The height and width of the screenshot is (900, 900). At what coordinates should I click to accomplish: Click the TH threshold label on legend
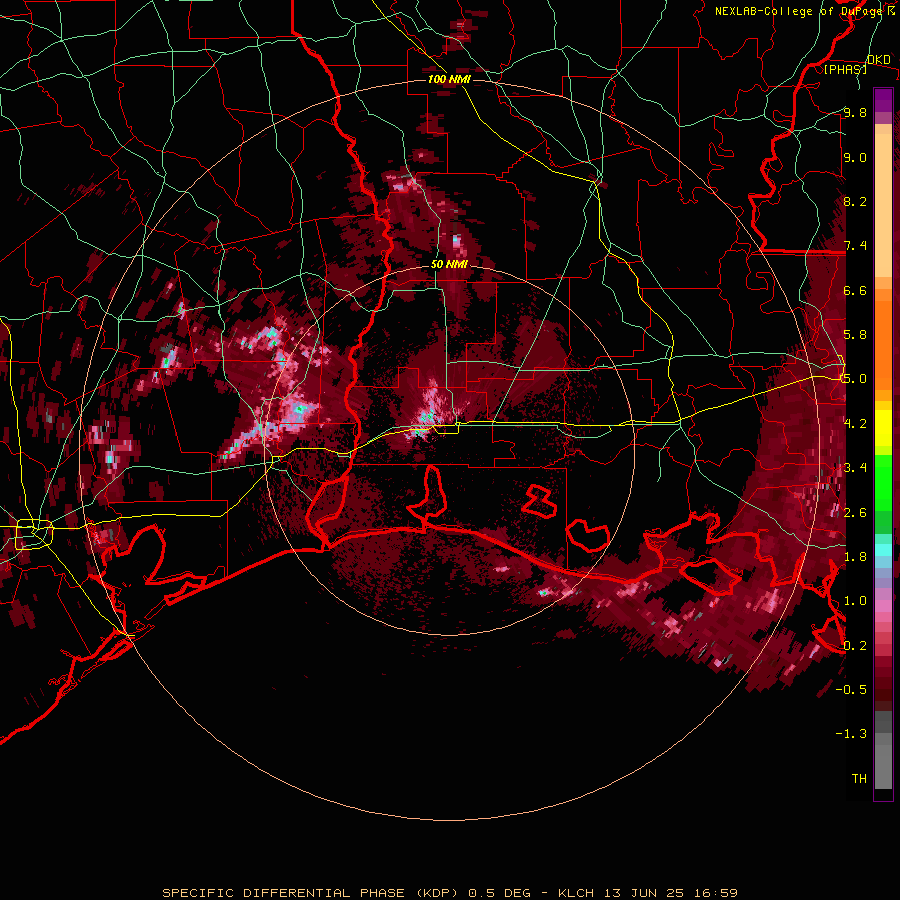pyautogui.click(x=859, y=779)
